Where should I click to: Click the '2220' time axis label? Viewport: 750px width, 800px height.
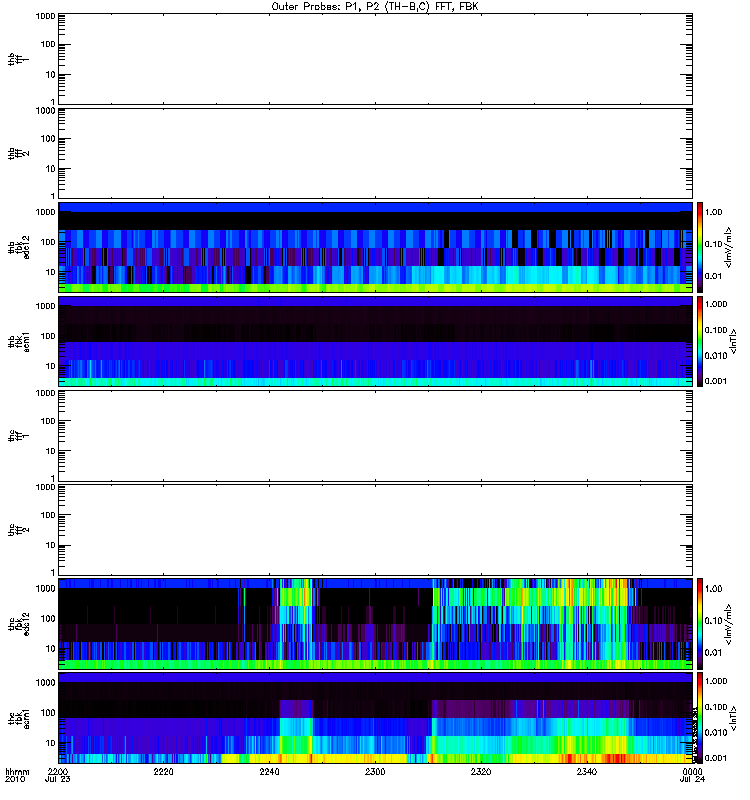click(x=163, y=771)
